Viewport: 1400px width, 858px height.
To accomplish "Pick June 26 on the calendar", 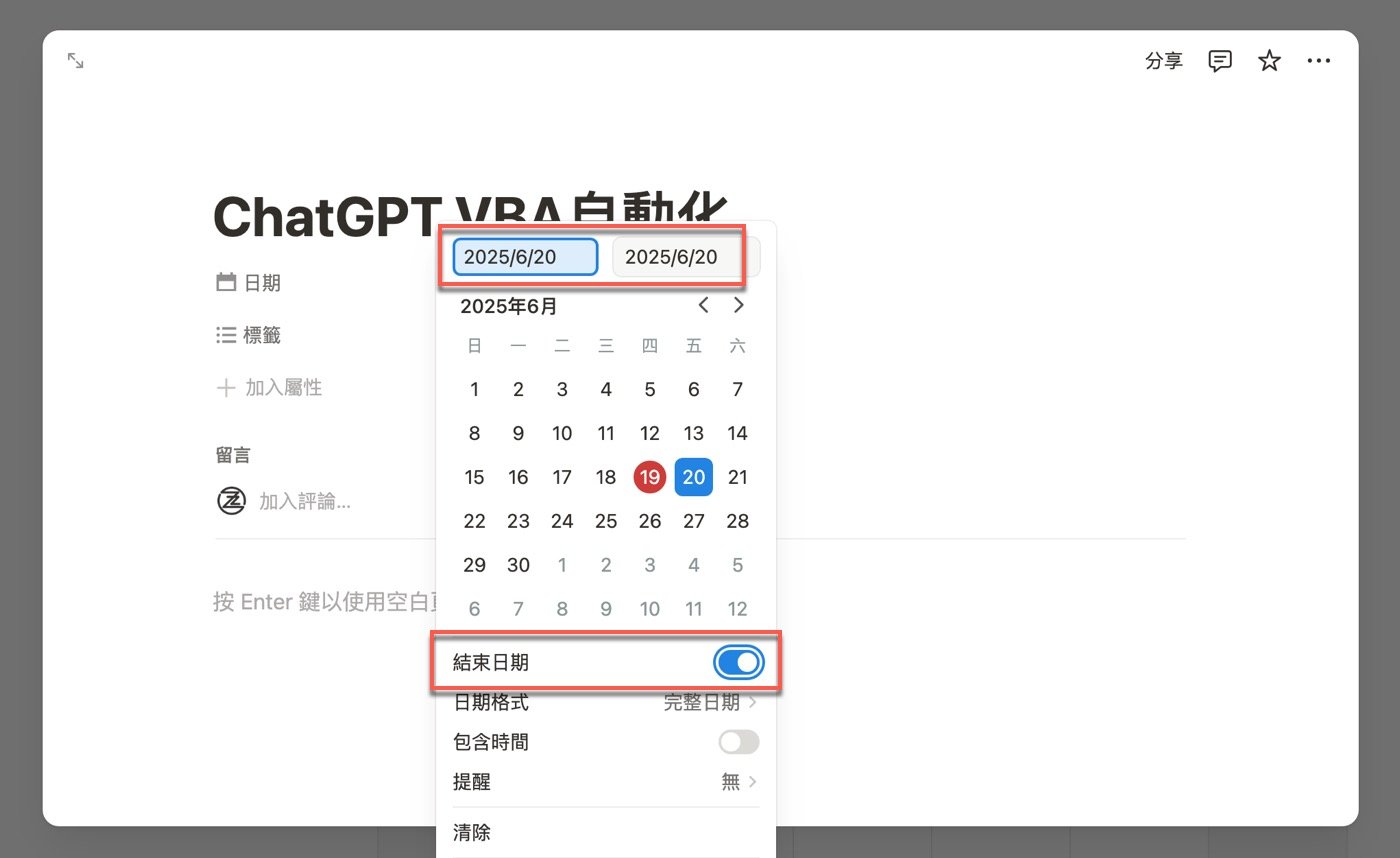I will click(x=650, y=521).
